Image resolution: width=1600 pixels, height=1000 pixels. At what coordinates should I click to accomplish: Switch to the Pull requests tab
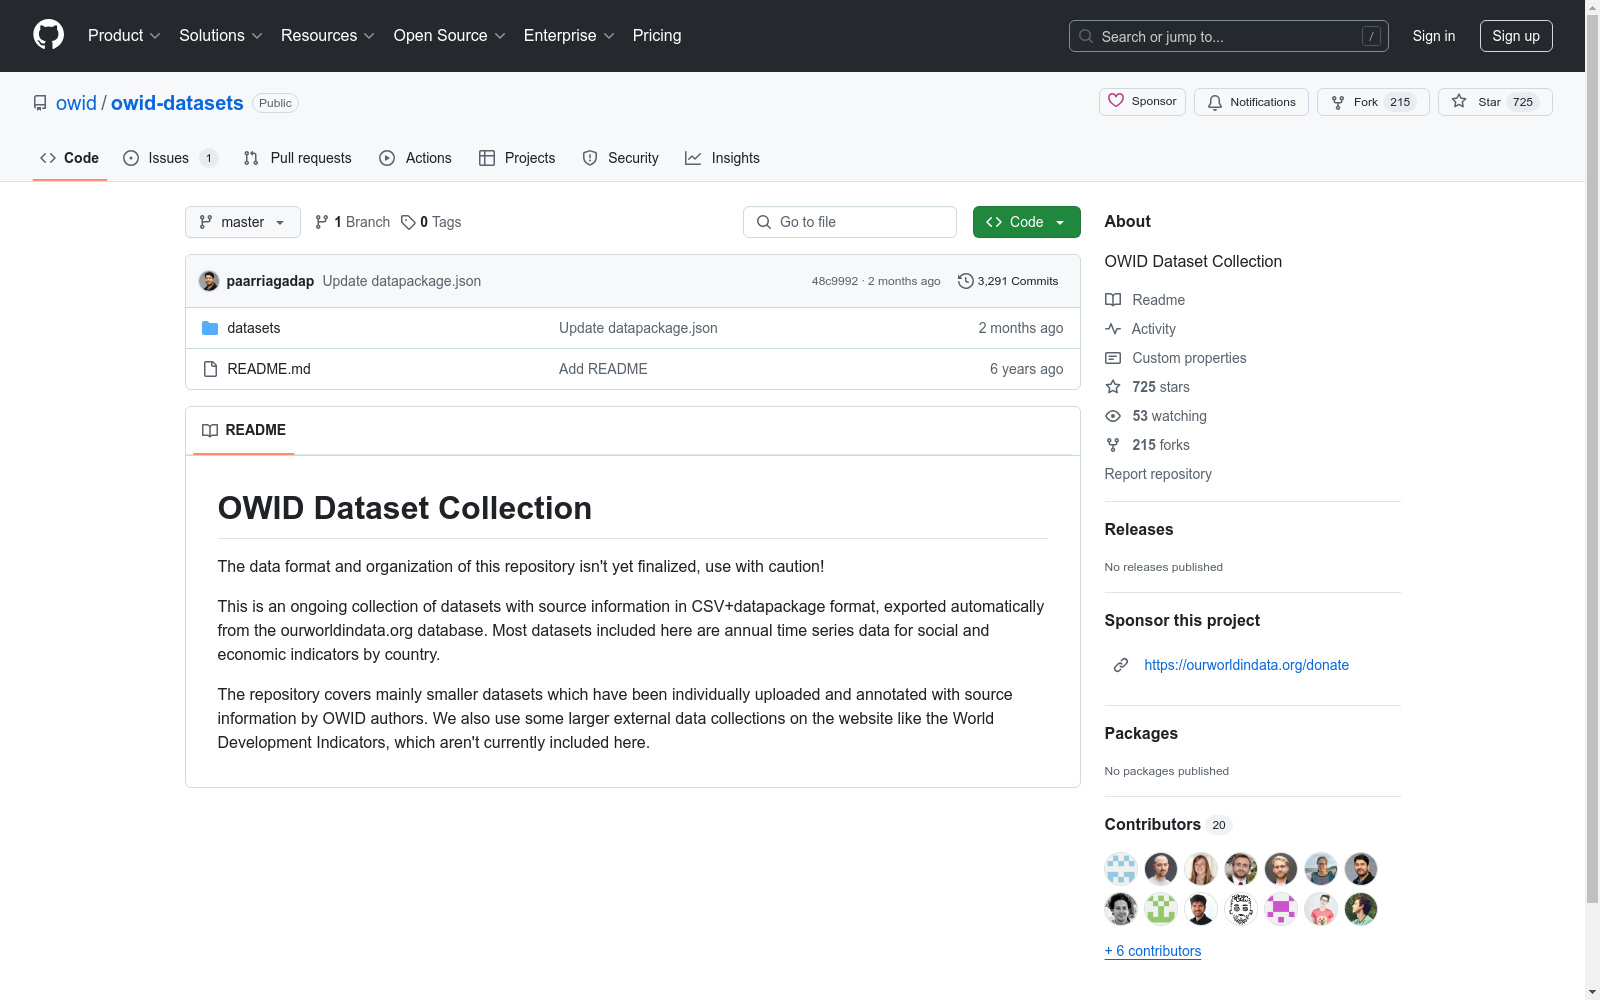click(x=297, y=158)
